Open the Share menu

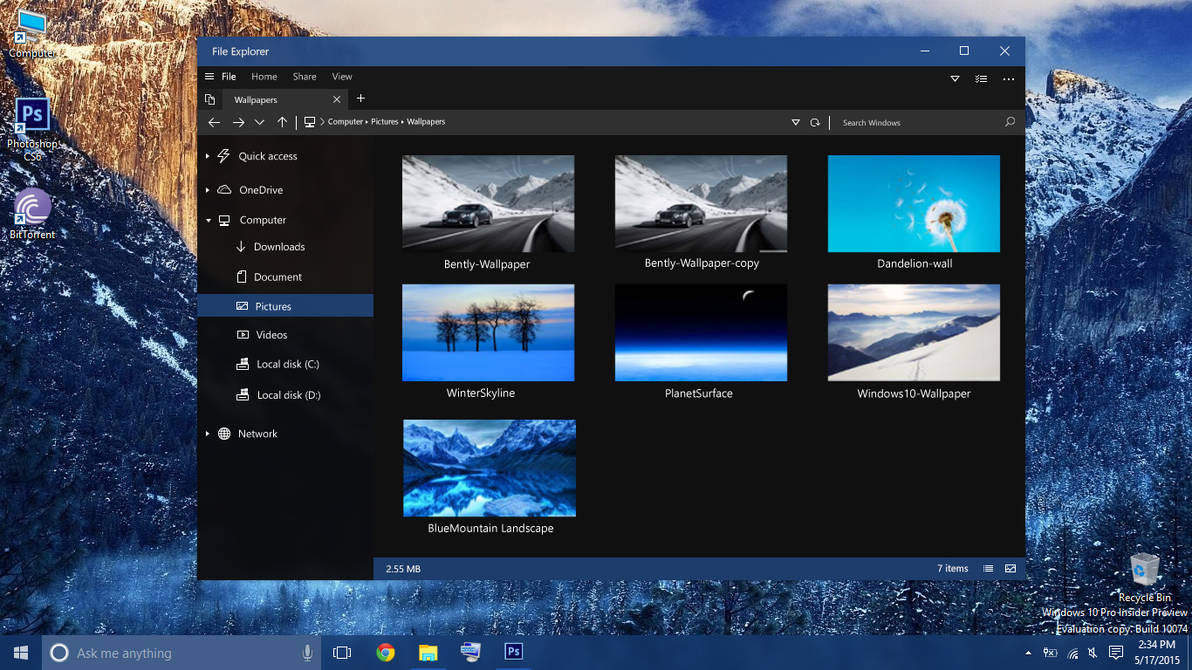point(304,76)
